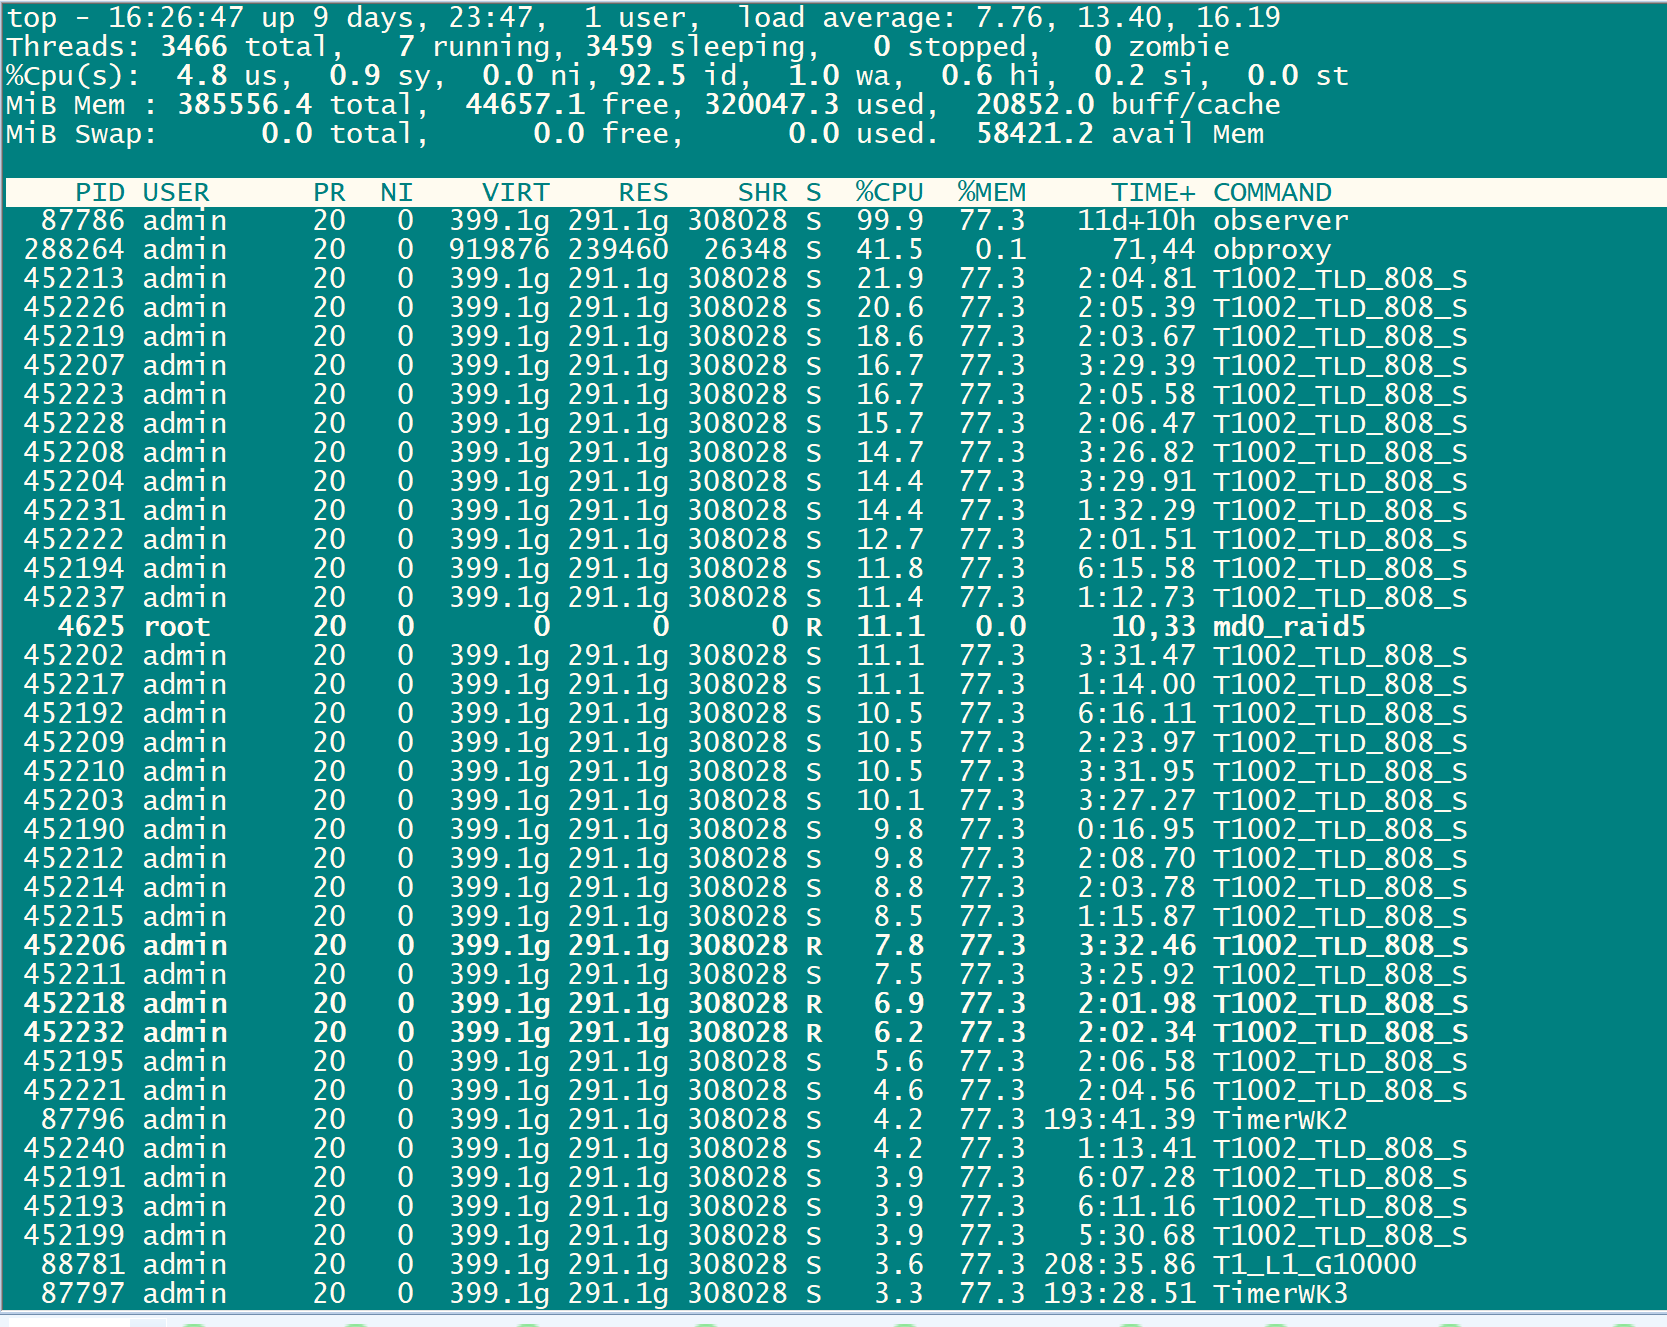Viewport: 1667px width, 1327px height.
Task: Select the PID column header
Action: [100, 192]
